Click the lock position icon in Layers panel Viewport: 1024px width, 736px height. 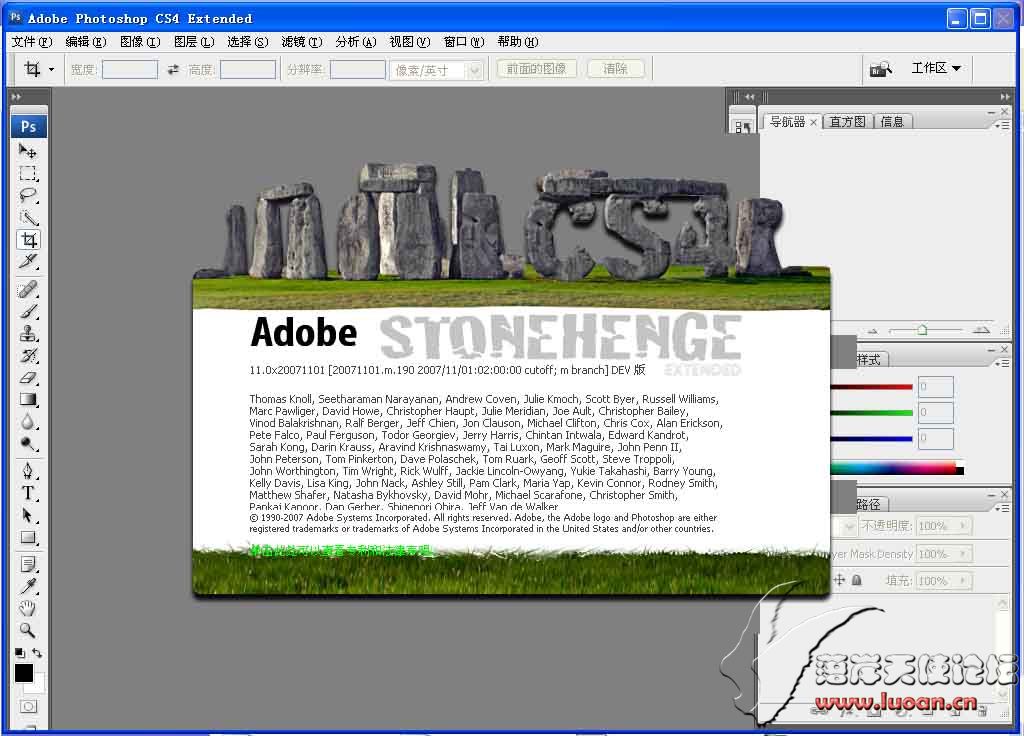(839, 580)
